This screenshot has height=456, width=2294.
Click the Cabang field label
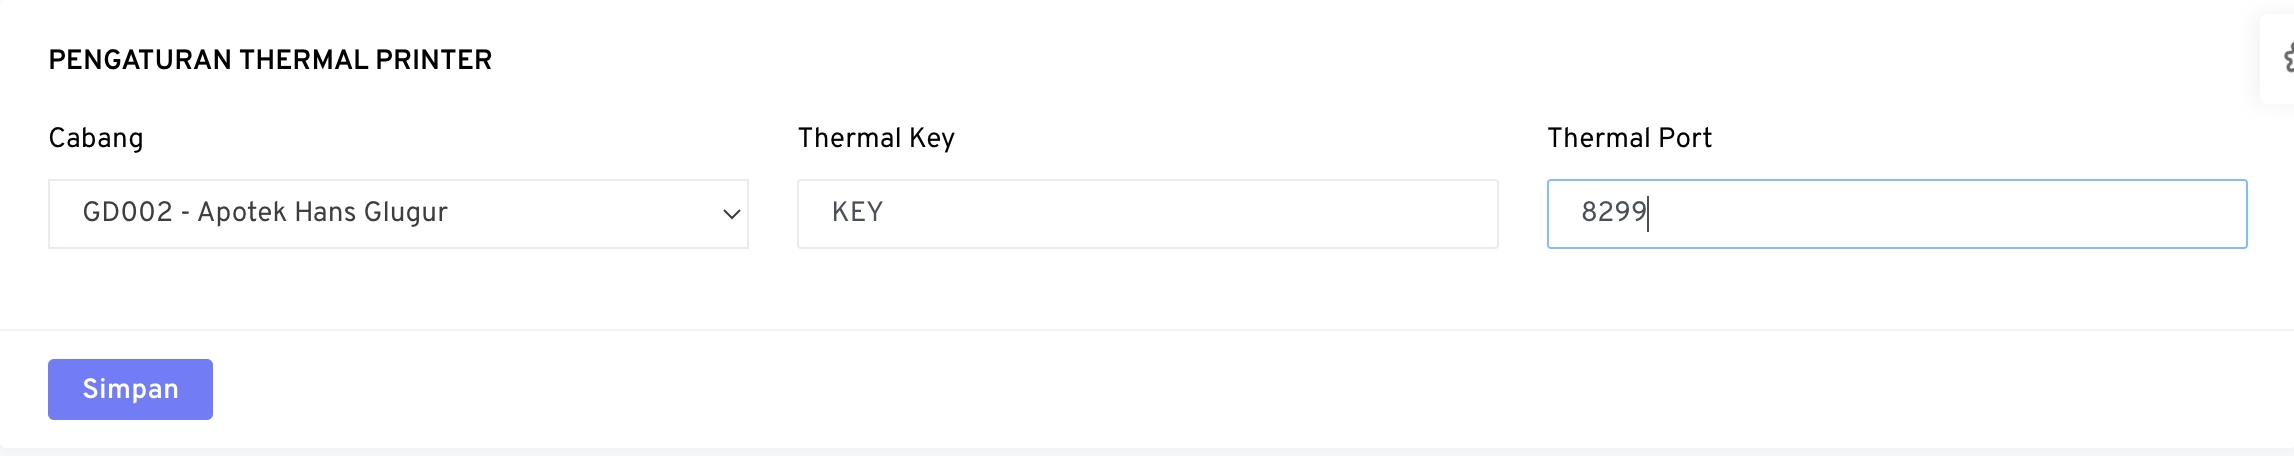coord(96,138)
